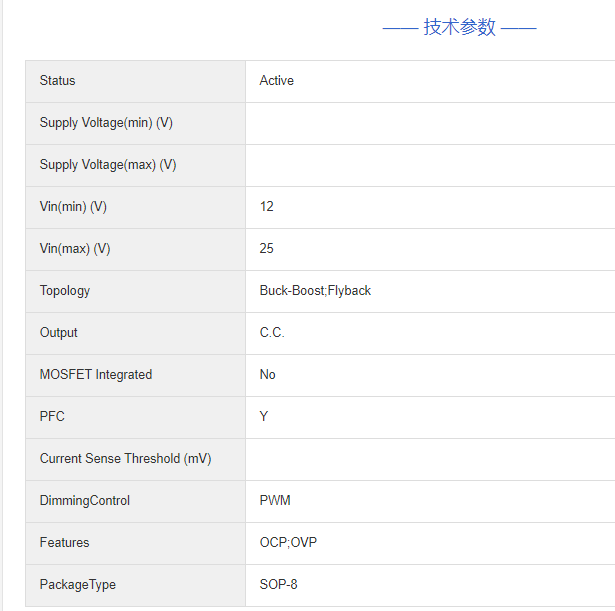
Task: Select the MOSFET Integrated value No
Action: [267, 375]
